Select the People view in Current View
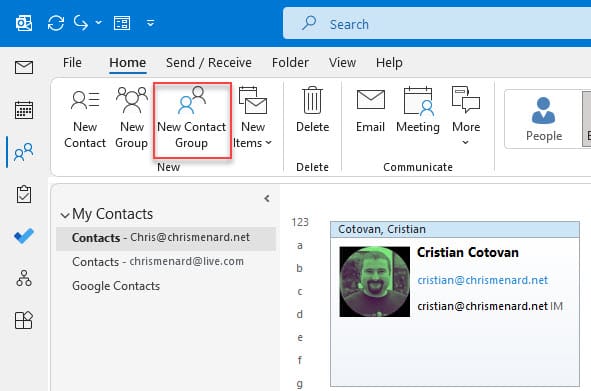The width and height of the screenshot is (591, 391). (544, 119)
